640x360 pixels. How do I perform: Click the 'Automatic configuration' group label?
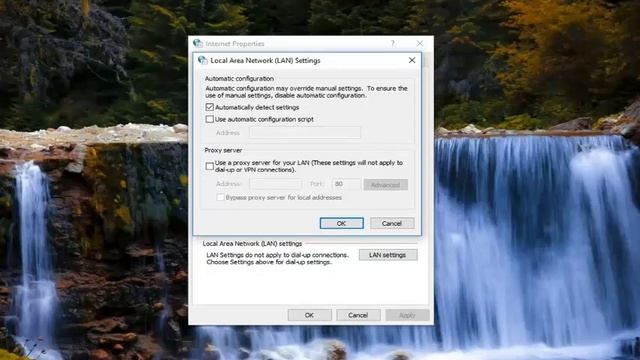(x=239, y=78)
